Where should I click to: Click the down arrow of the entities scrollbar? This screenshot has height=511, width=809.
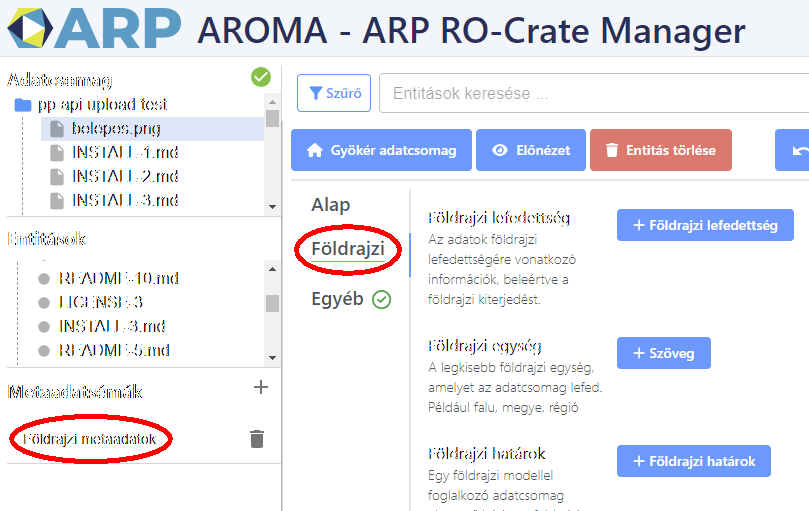pyautogui.click(x=272, y=358)
